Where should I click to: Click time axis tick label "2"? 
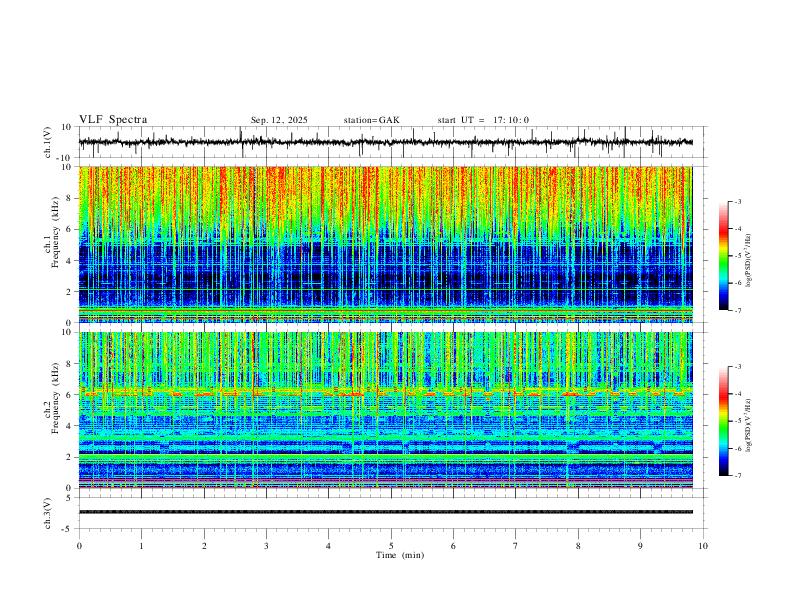pyautogui.click(x=204, y=546)
